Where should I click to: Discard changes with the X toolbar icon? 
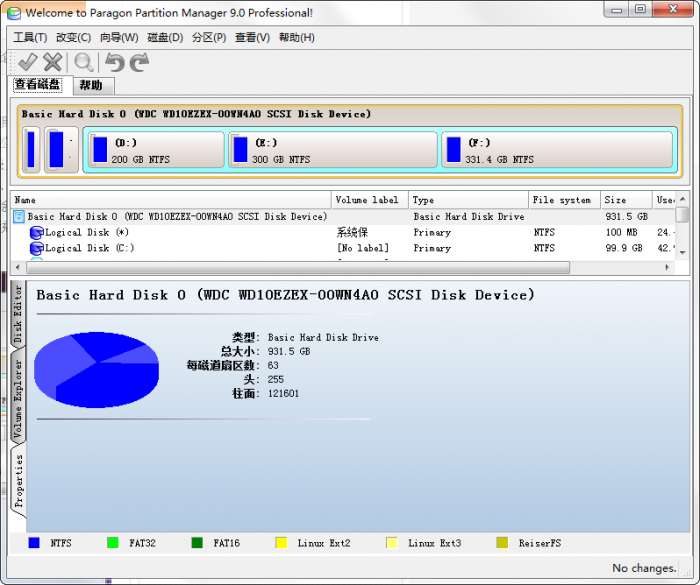point(53,62)
